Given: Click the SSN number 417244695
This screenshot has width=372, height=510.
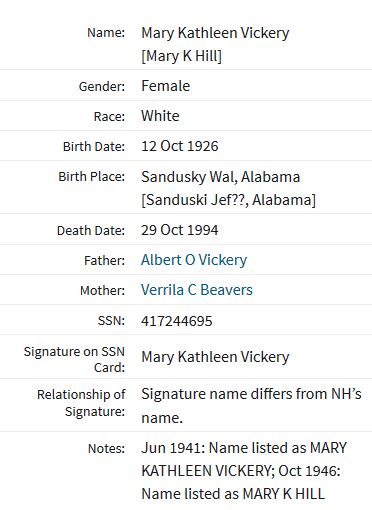Looking at the screenshot, I should (x=177, y=321).
